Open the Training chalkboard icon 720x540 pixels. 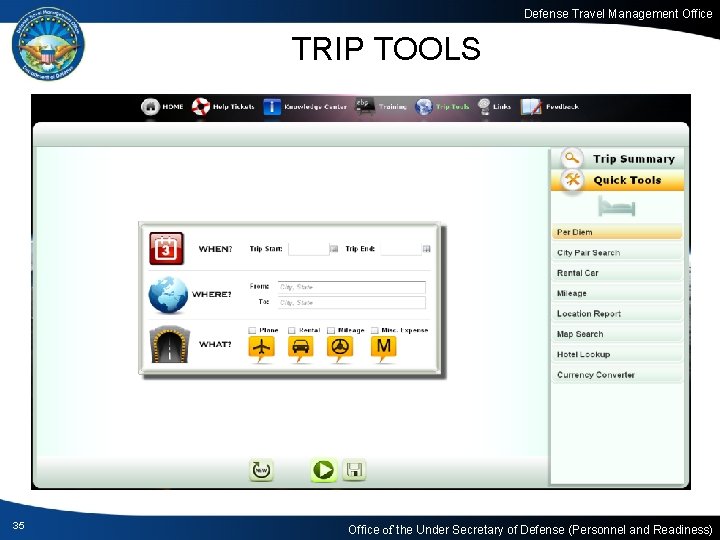click(365, 106)
